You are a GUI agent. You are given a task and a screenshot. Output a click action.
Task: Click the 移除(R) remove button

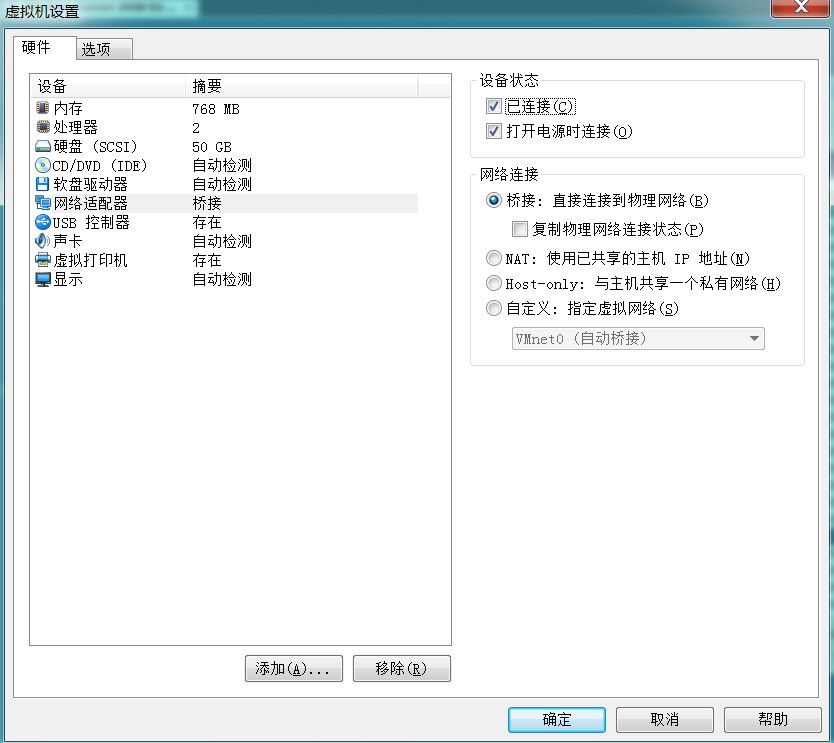point(402,668)
